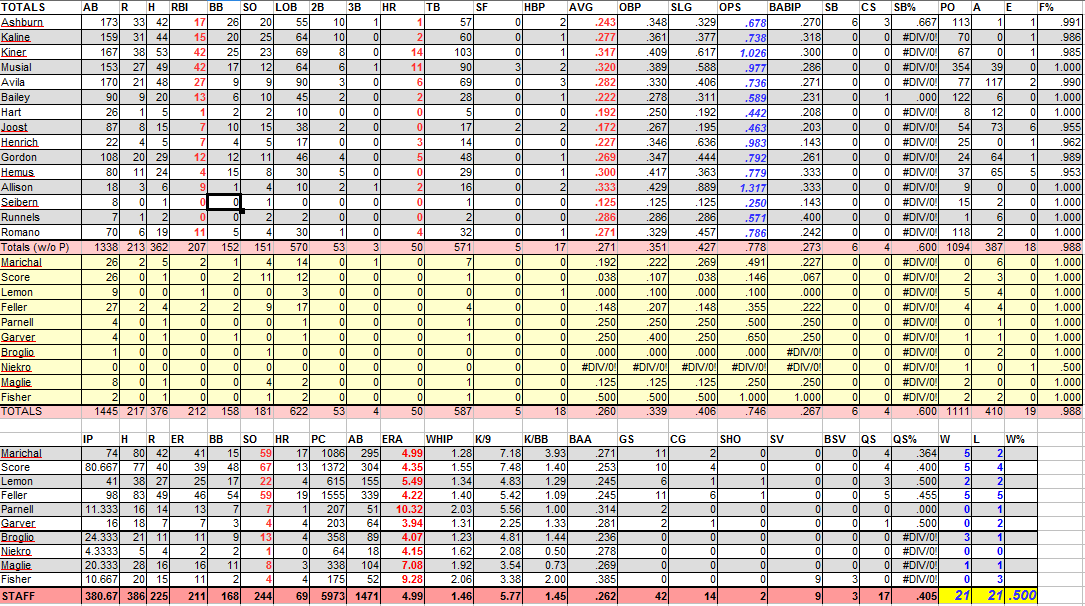Click the Seibern BB cell showing 0
This screenshot has width=1085, height=606.
tap(224, 202)
